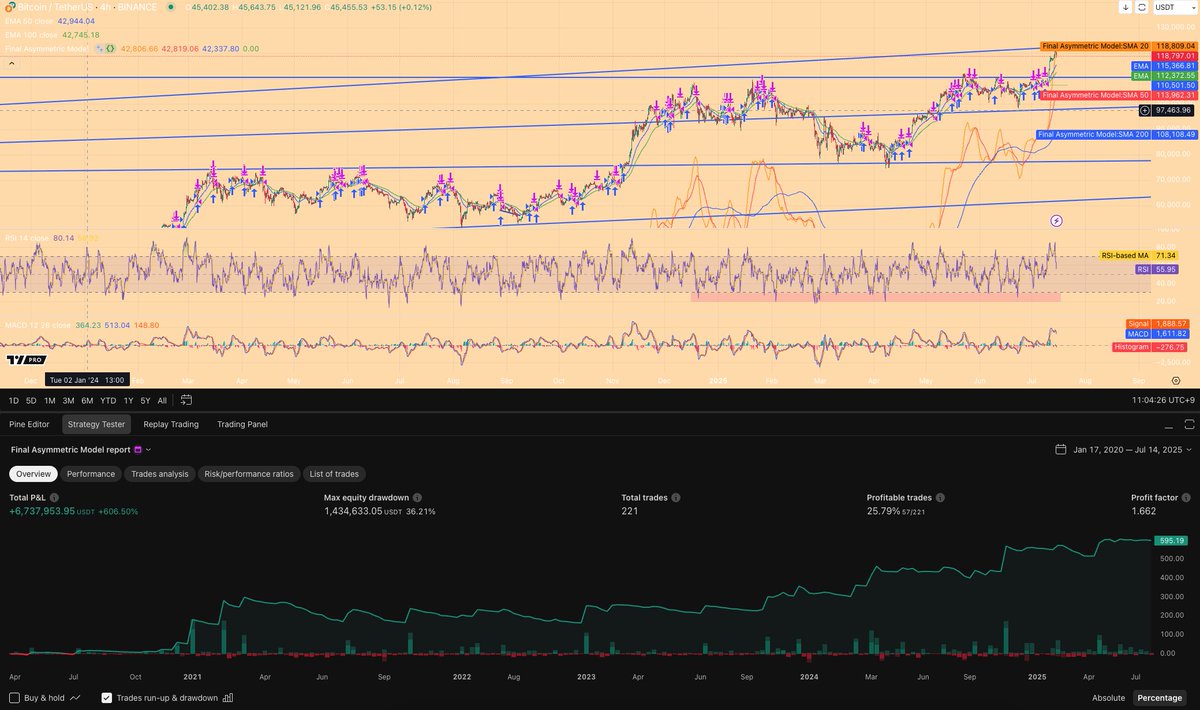
Task: Click the 595.19 equity value label
Action: 1171,541
